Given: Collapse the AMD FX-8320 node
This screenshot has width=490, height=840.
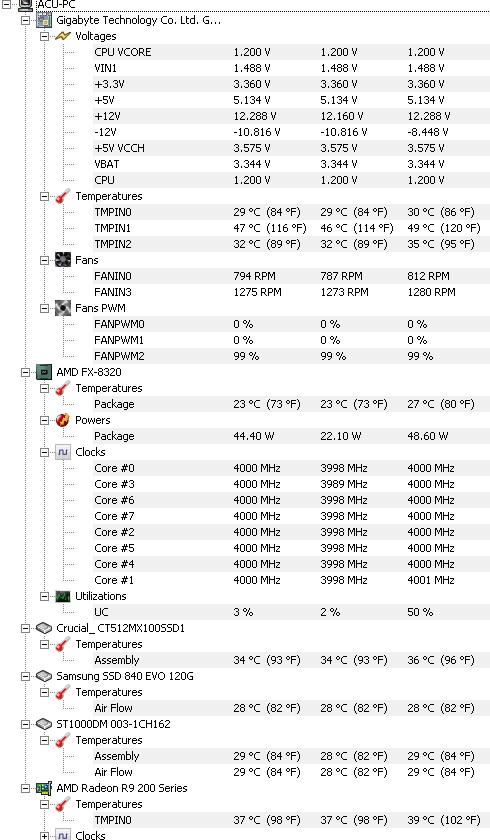Looking at the screenshot, I should pyautogui.click(x=25, y=372).
